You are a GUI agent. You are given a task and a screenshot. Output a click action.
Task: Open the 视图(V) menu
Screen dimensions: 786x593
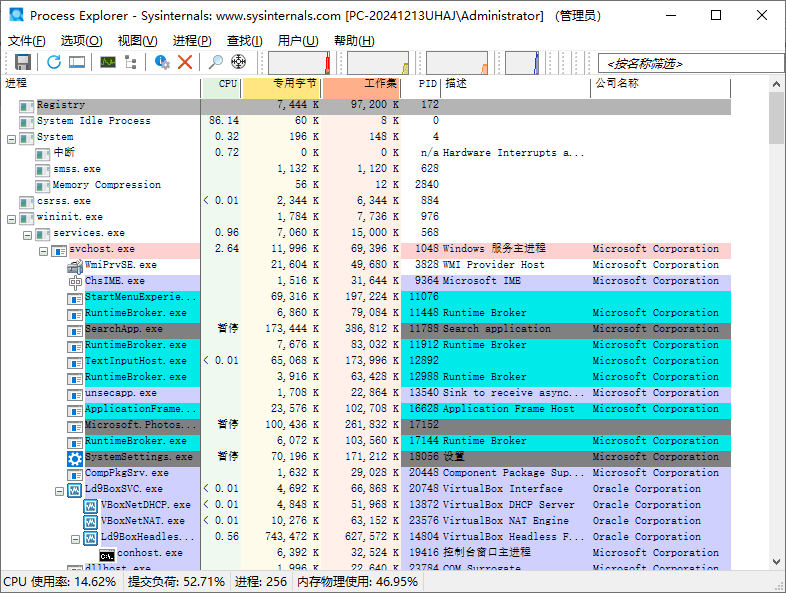pos(137,41)
